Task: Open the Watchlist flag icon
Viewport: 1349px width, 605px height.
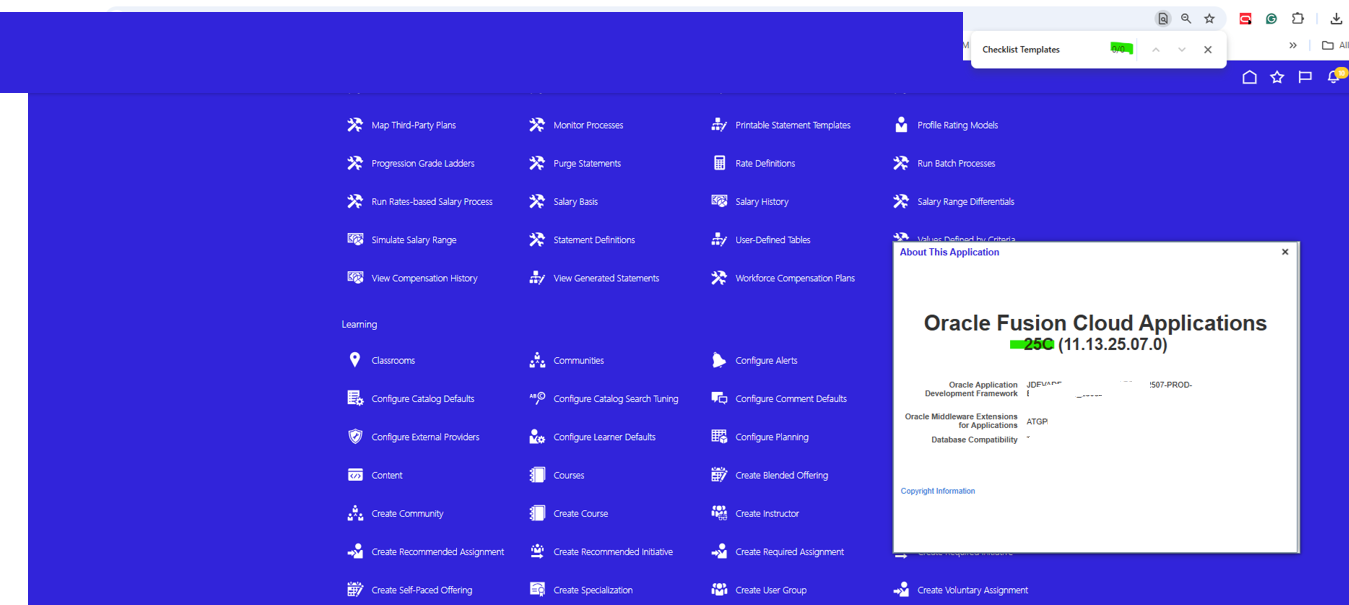Action: (1305, 77)
